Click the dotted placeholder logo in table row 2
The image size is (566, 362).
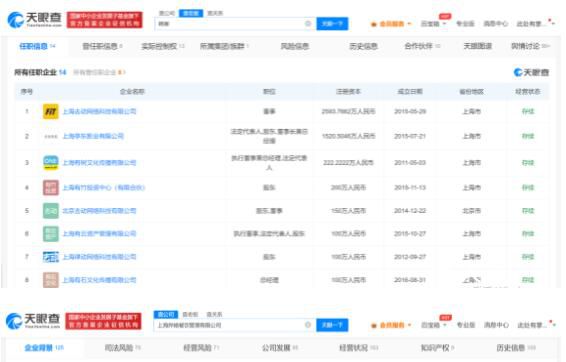pyautogui.click(x=51, y=136)
